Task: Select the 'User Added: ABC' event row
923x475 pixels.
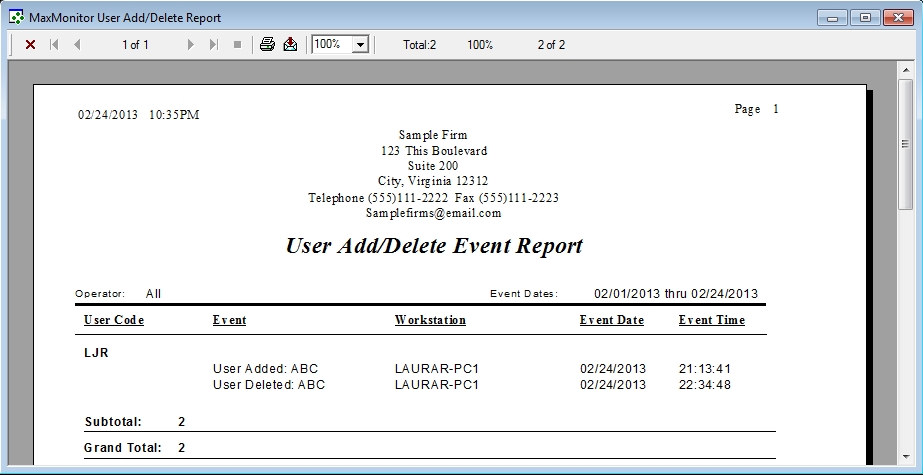Action: click(265, 368)
